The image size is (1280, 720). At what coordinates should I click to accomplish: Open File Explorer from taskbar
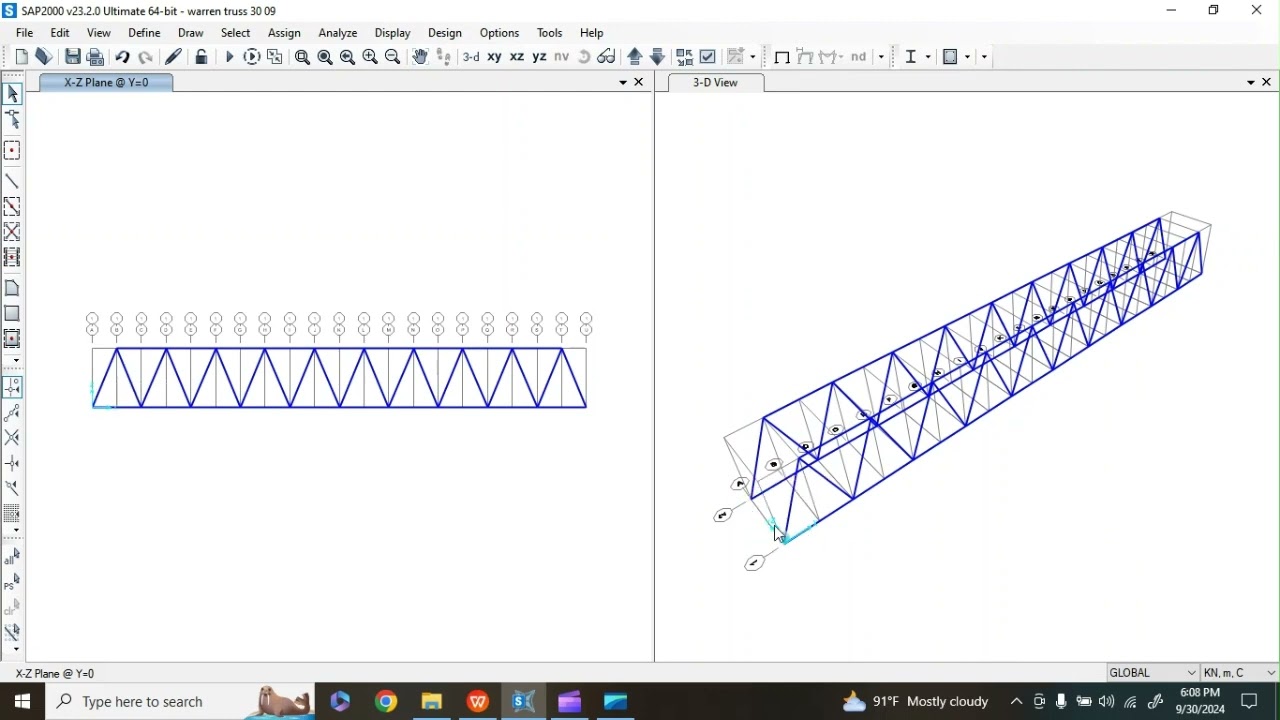pyautogui.click(x=432, y=702)
